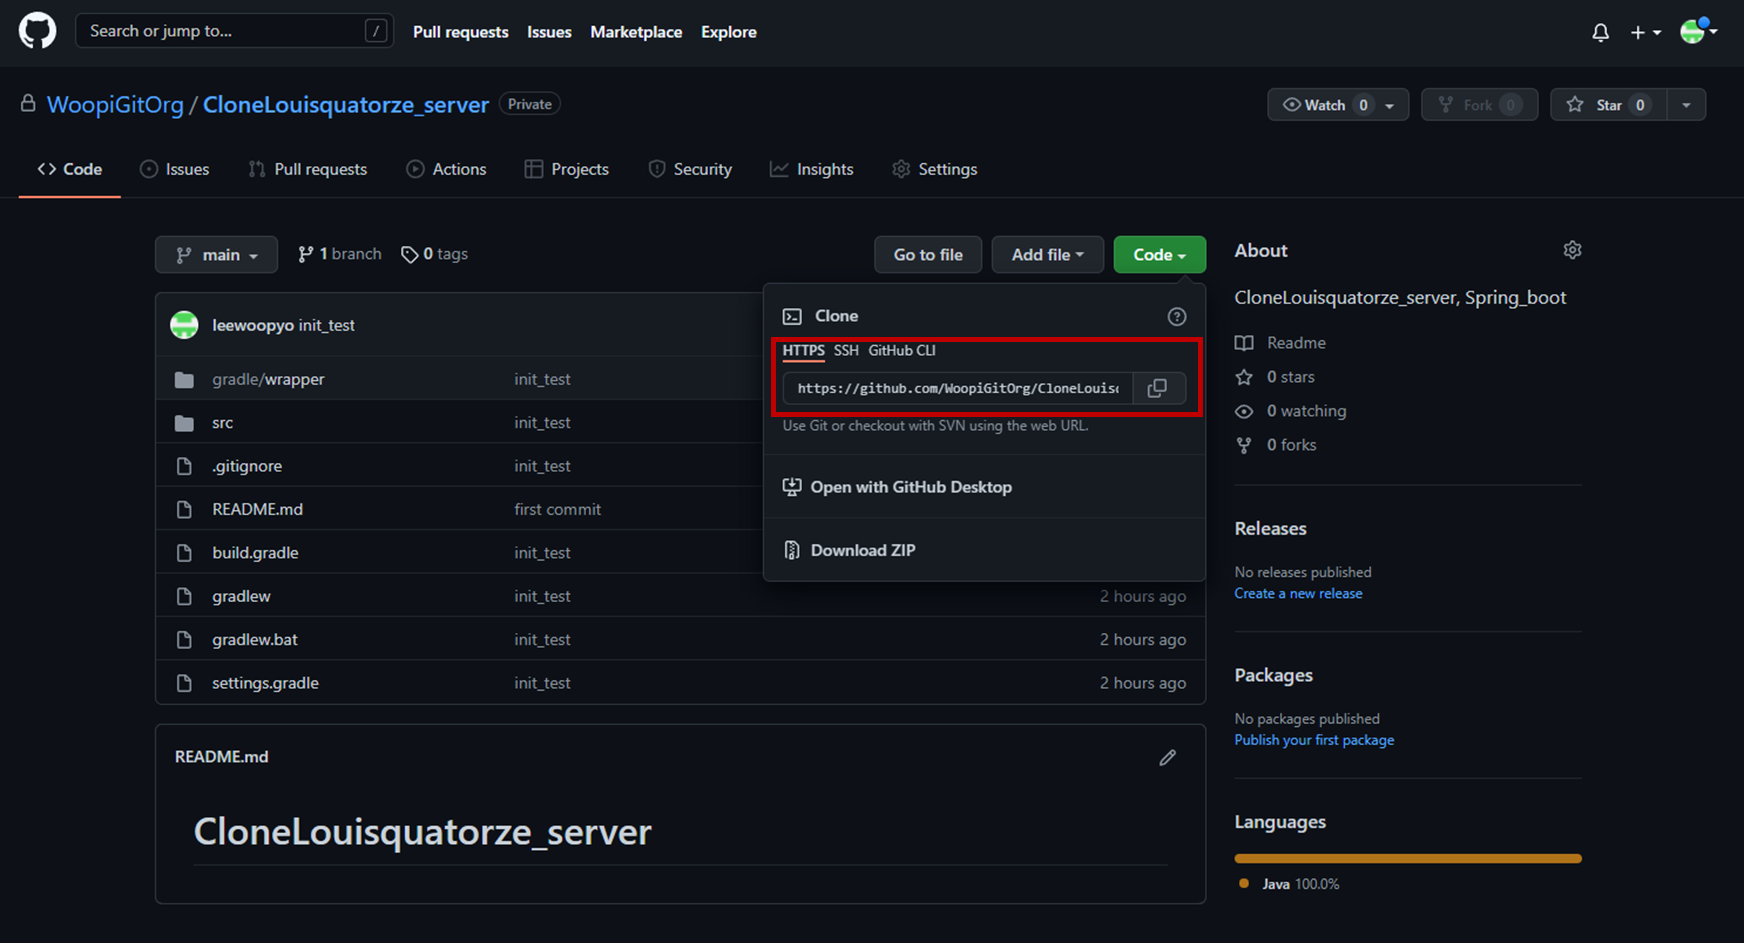
Task: Toggle the green Code dropdown
Action: (x=1159, y=255)
